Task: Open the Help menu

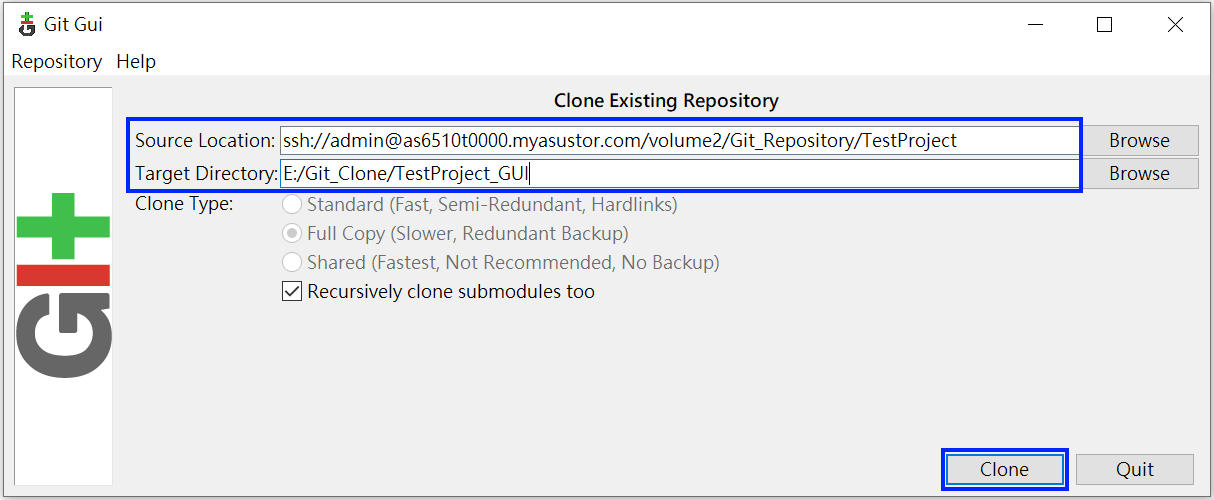Action: [x=136, y=61]
